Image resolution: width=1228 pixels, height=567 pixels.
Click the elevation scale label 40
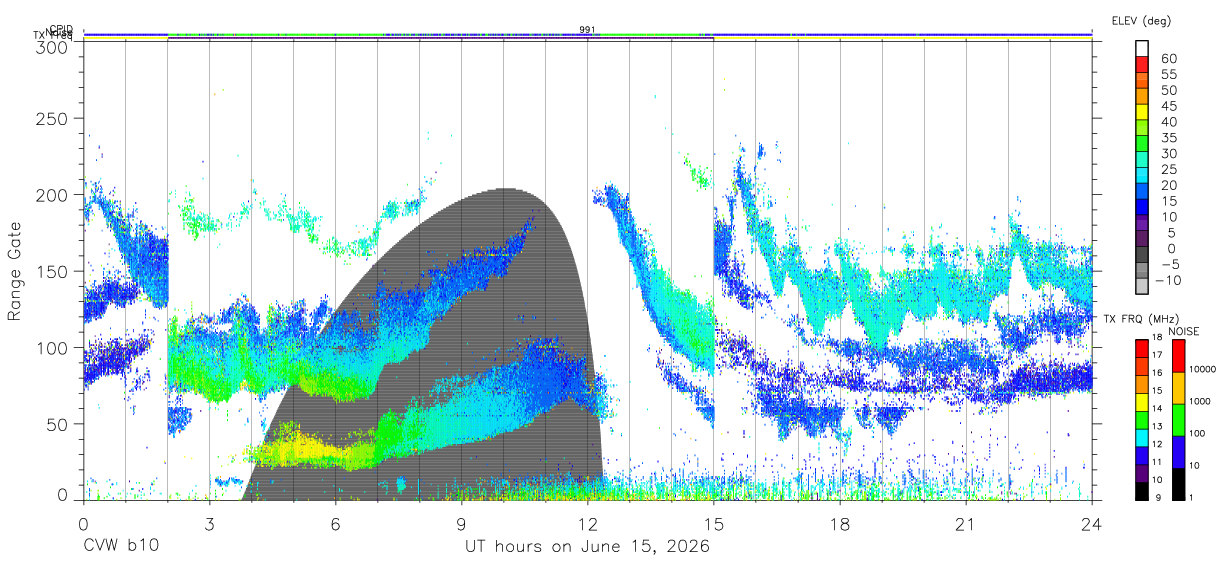coord(1168,122)
